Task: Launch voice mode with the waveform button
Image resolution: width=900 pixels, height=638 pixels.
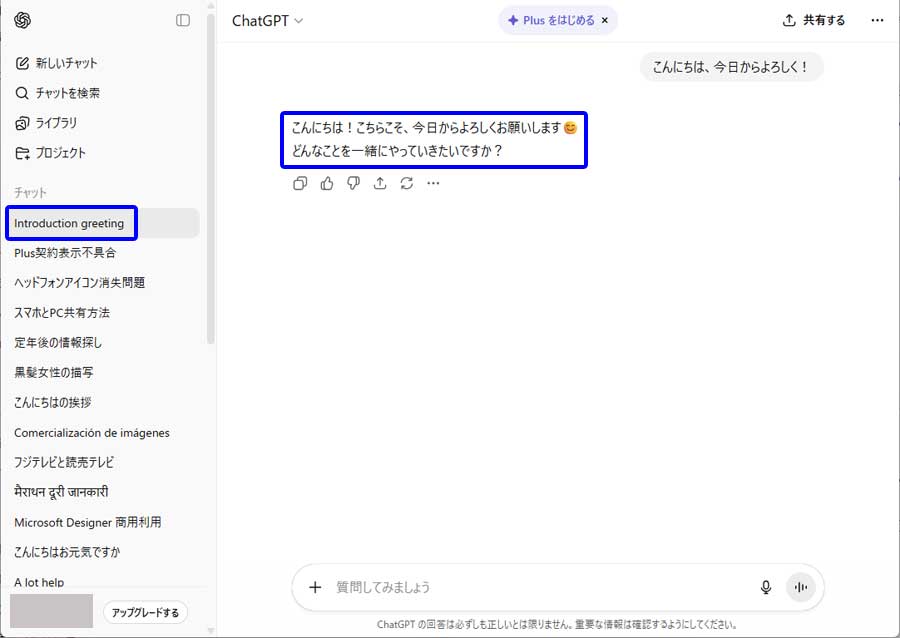Action: (800, 587)
